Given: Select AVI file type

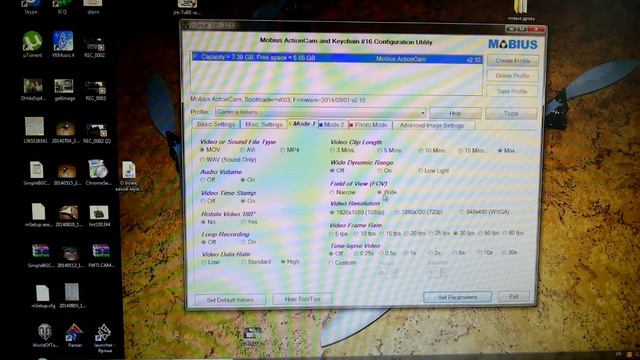Looking at the screenshot, I should point(248,150).
